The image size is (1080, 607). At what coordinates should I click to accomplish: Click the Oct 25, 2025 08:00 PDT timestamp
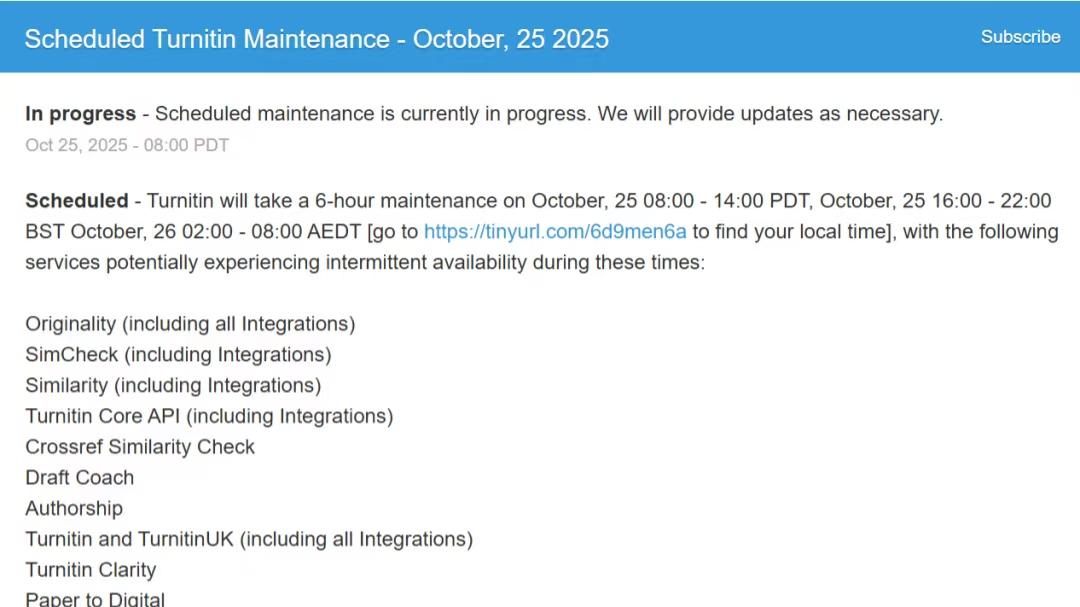pyautogui.click(x=127, y=145)
